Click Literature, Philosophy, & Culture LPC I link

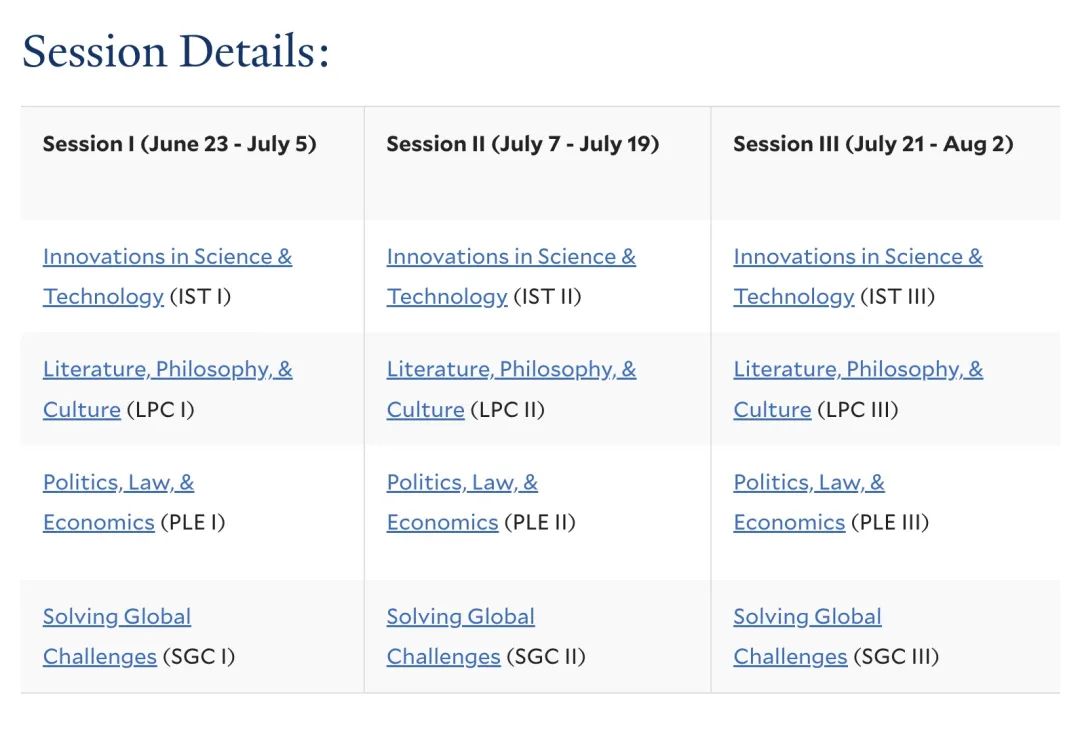click(x=167, y=389)
